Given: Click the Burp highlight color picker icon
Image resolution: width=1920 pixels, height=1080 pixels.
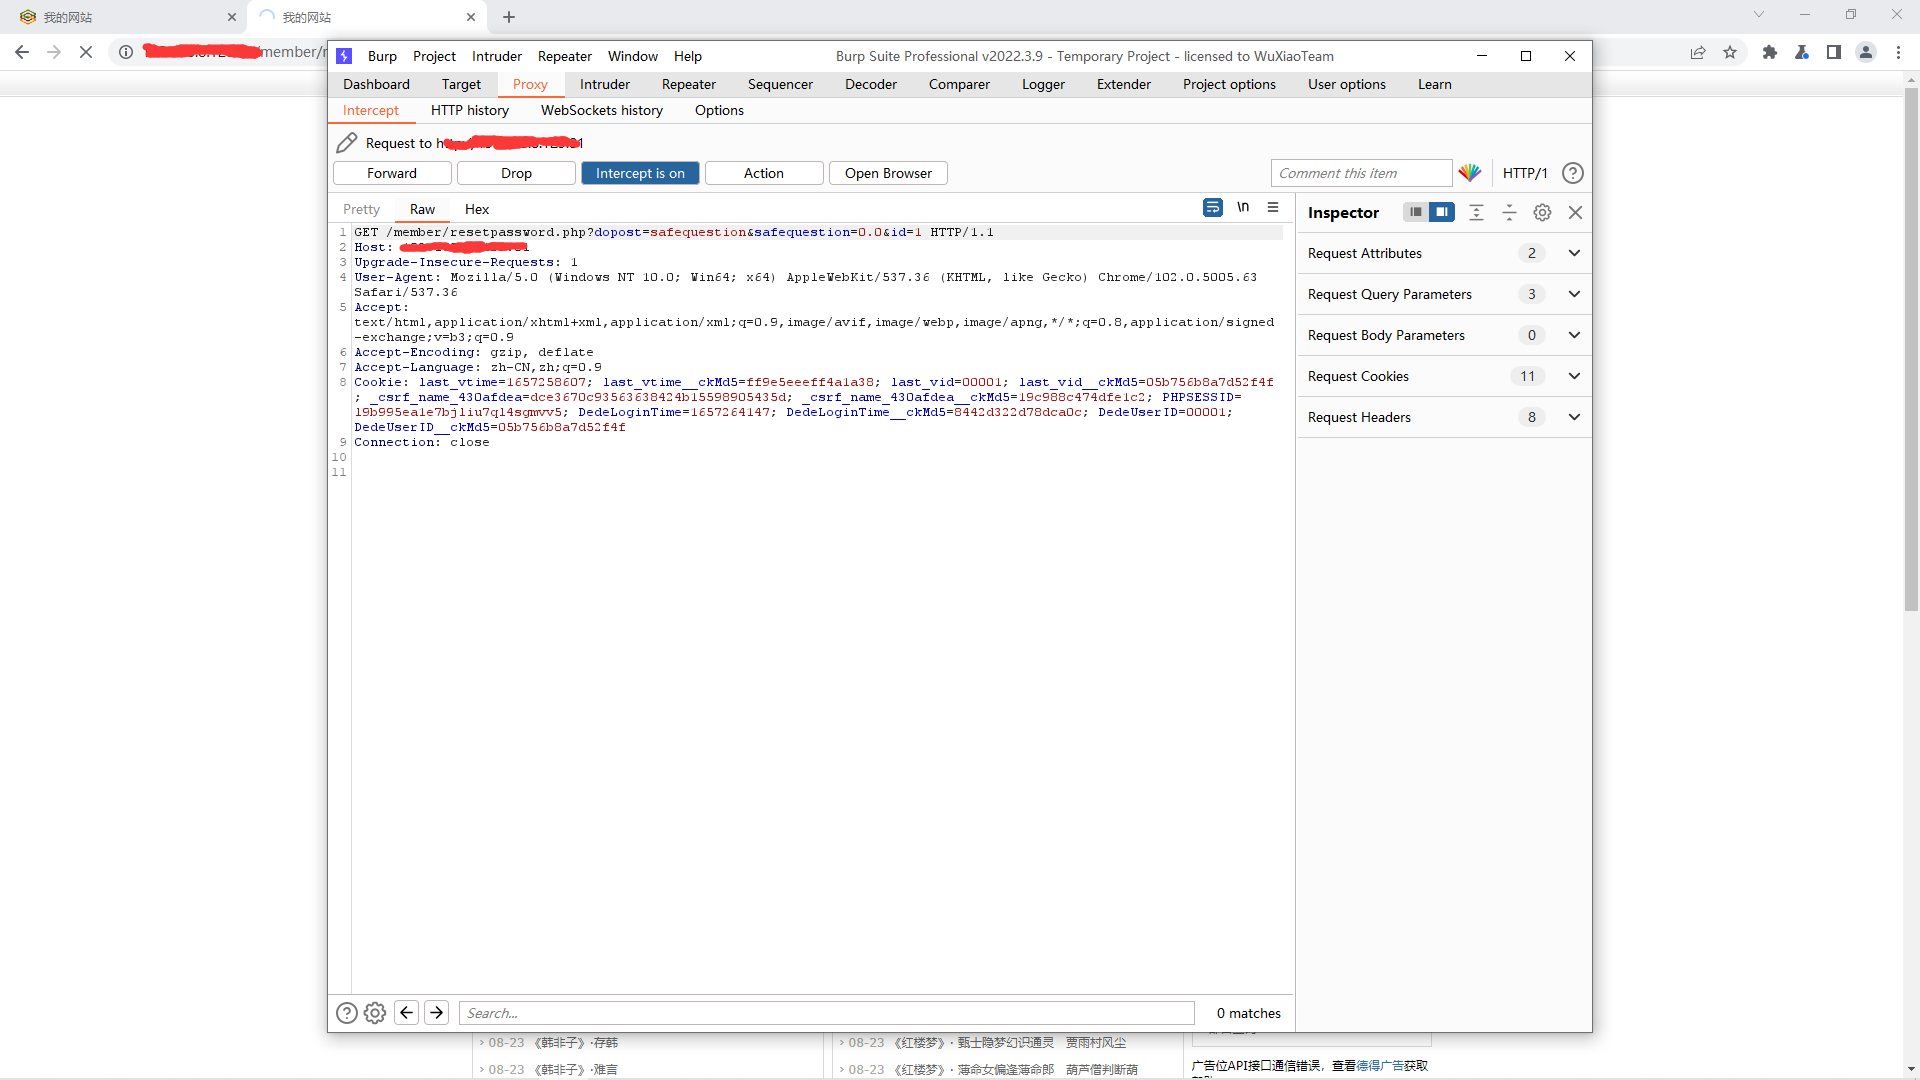Looking at the screenshot, I should 1469,173.
